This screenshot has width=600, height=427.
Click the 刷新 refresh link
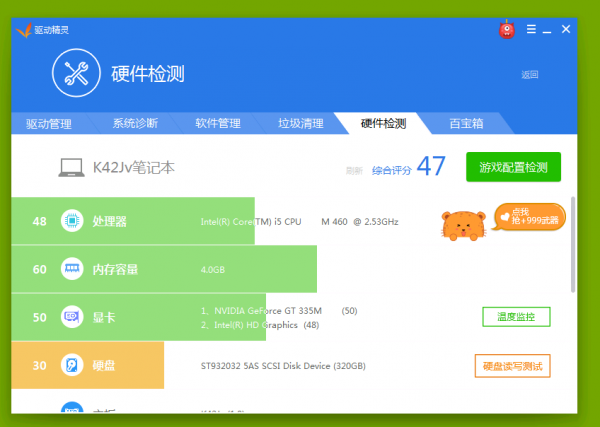354,171
